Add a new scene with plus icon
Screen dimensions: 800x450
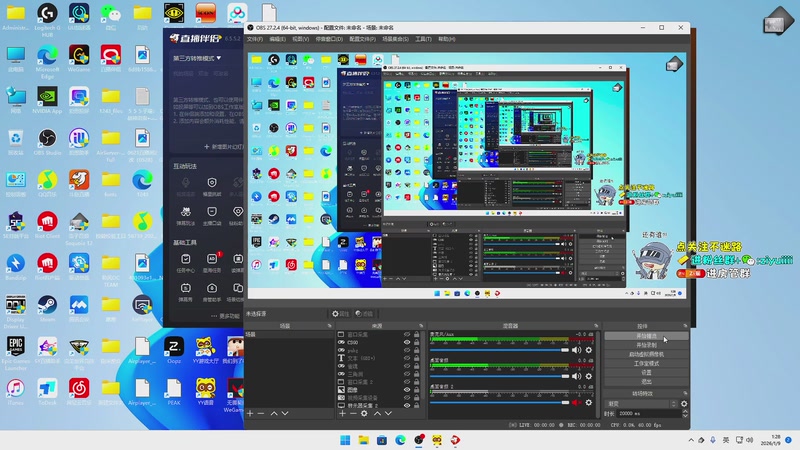250,413
